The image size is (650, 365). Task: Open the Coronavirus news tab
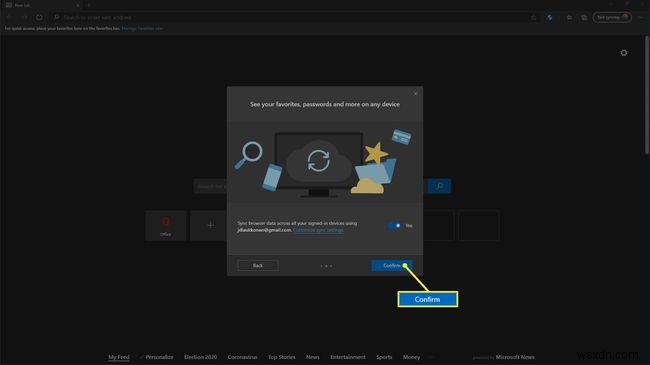[x=243, y=357]
